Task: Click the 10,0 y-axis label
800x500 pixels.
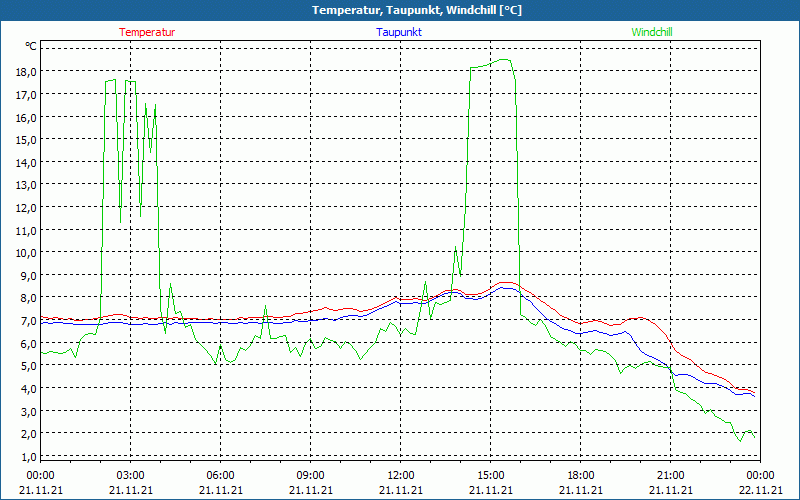Action: click(x=26, y=253)
